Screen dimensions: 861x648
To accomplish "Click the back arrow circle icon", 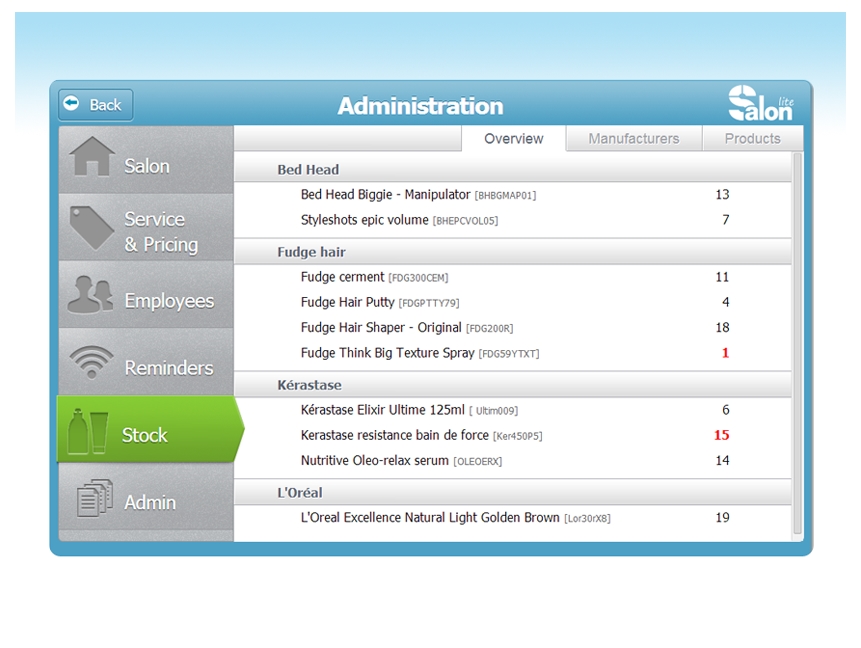I will [70, 104].
